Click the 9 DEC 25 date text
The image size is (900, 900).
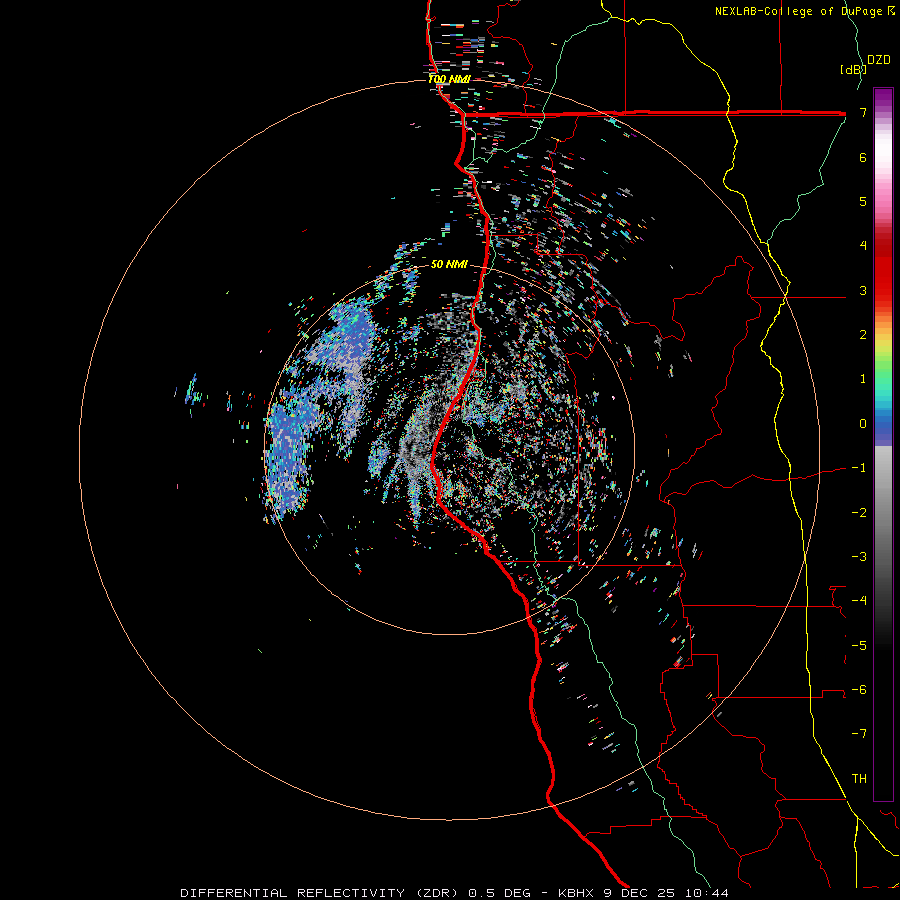pos(638,893)
